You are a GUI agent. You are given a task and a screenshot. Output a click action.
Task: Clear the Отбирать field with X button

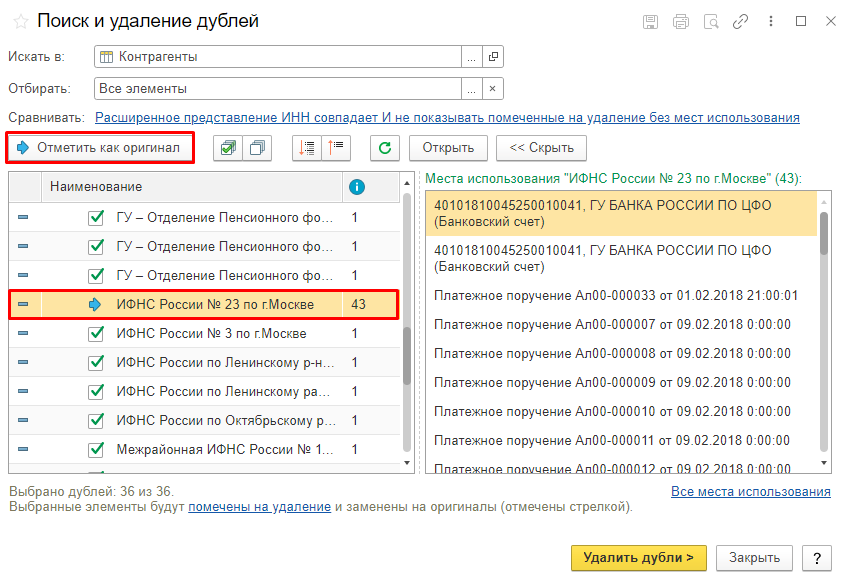click(492, 89)
